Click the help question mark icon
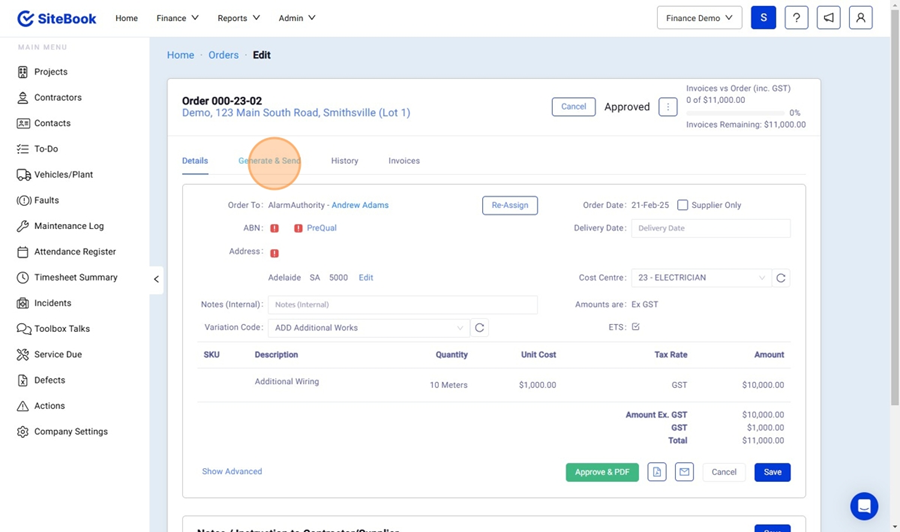 796,18
